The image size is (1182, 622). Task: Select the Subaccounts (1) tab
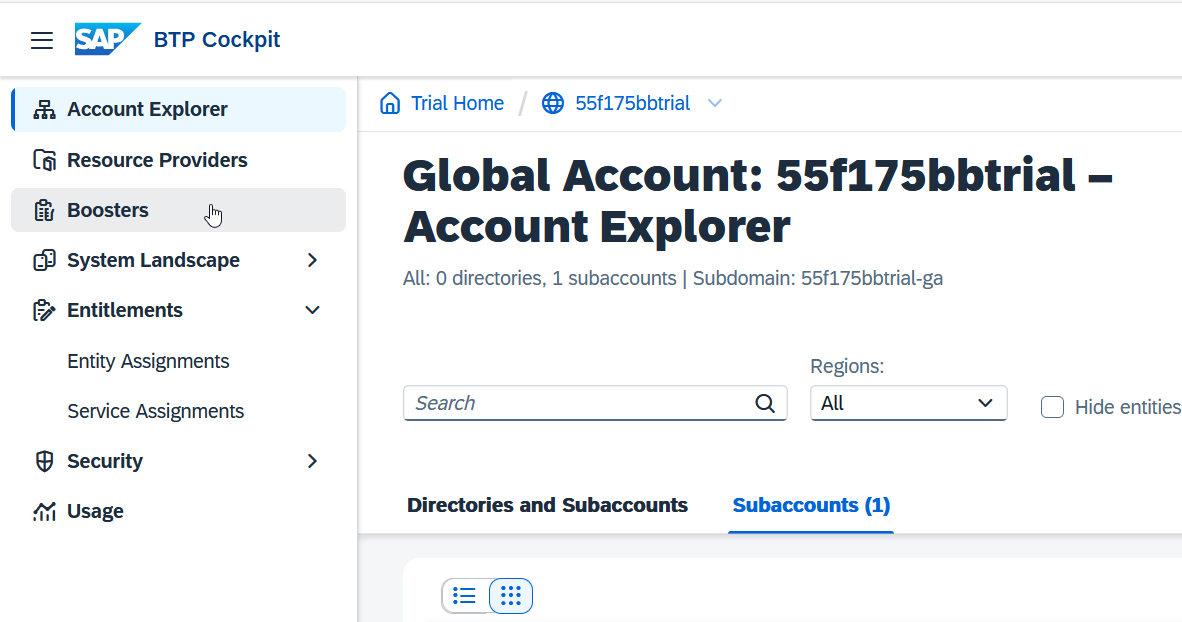tap(811, 505)
